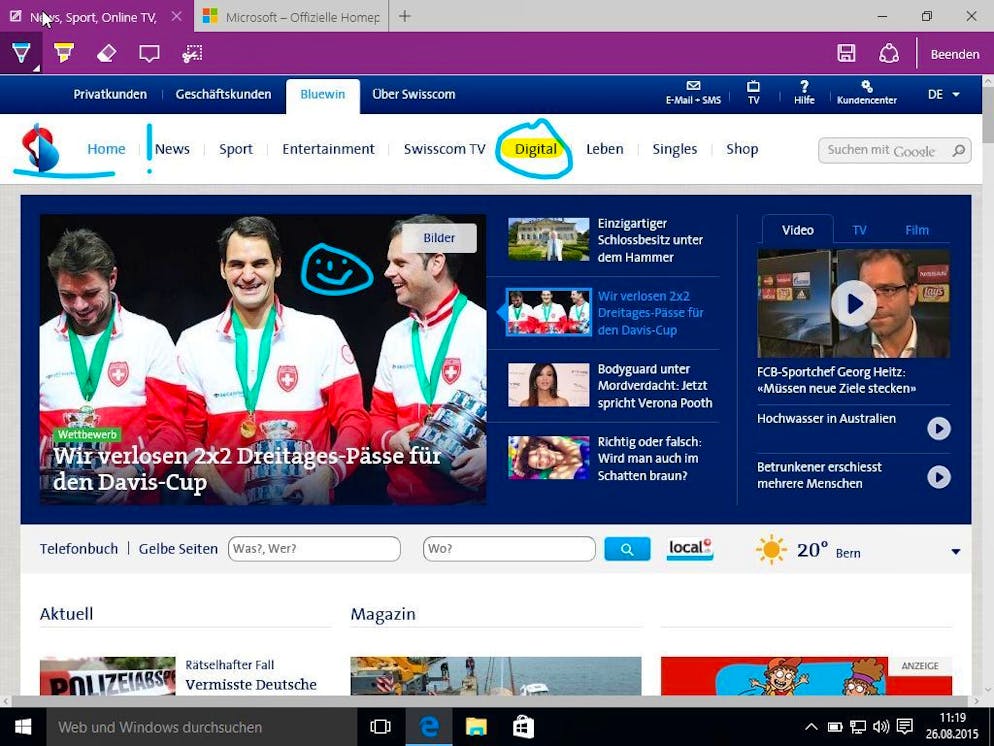Switch to Microsoft – Offizielle Homepage tab
Viewport: 994px width, 746px height.
292,17
